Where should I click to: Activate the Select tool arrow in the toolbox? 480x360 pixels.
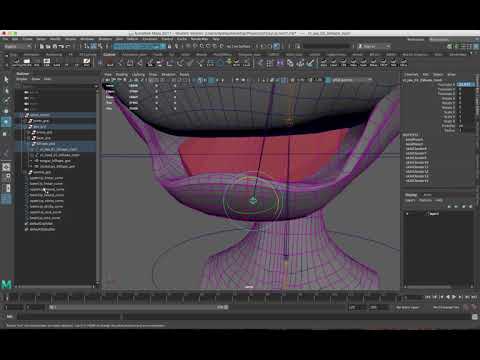point(6,80)
